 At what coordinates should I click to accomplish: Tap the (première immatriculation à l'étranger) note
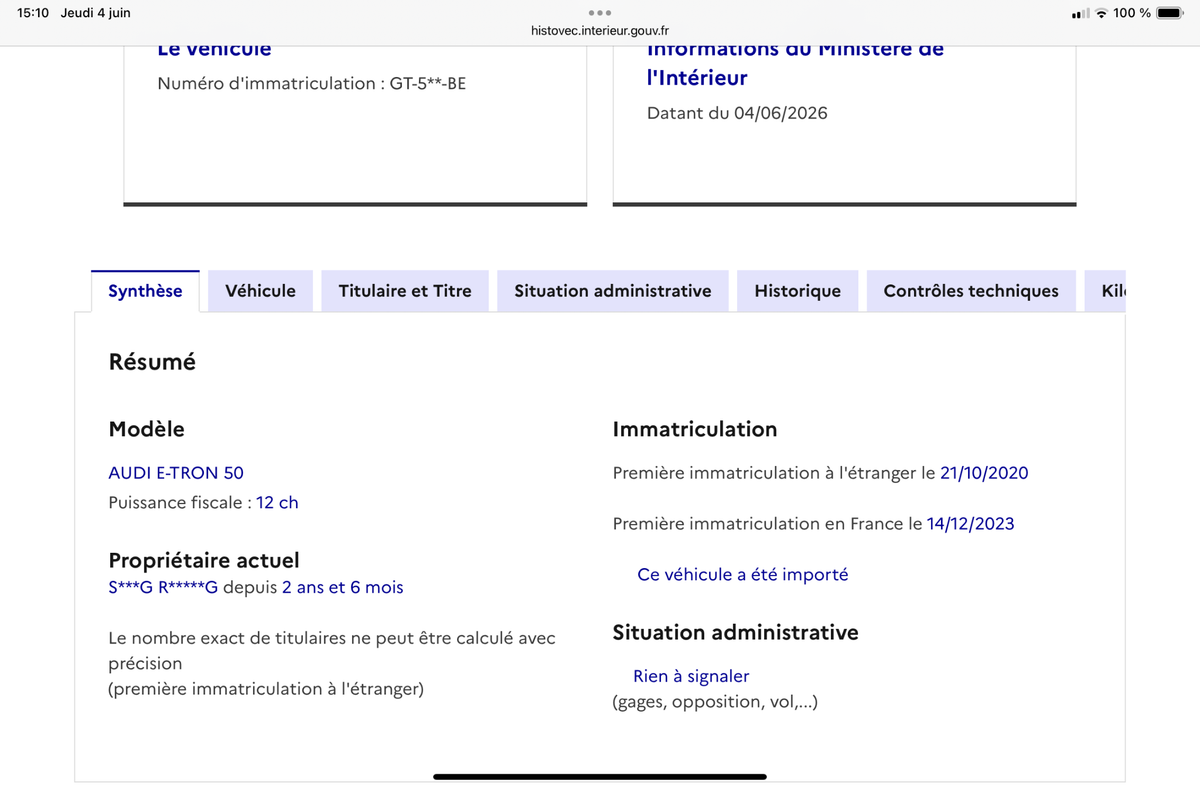[266, 689]
